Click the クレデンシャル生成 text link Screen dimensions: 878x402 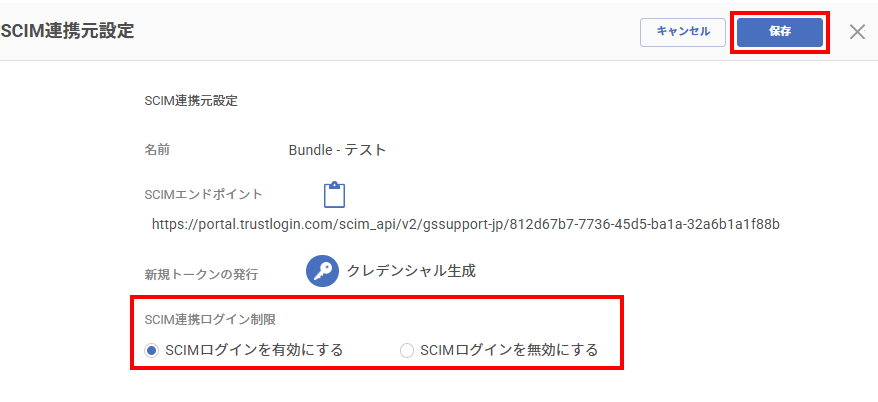(x=411, y=271)
